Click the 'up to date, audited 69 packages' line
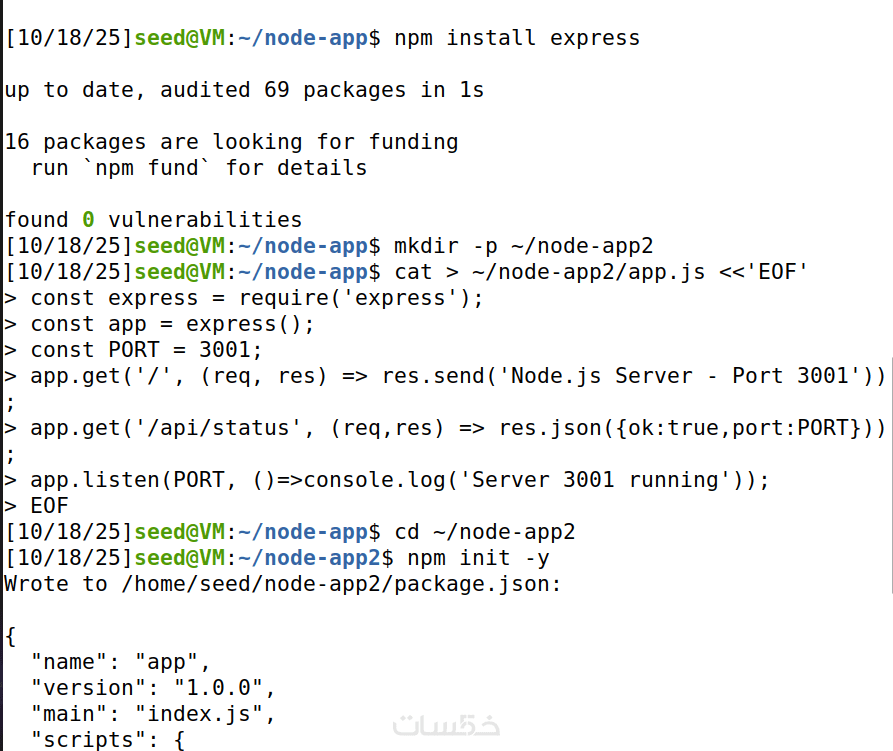893x751 pixels. [244, 90]
